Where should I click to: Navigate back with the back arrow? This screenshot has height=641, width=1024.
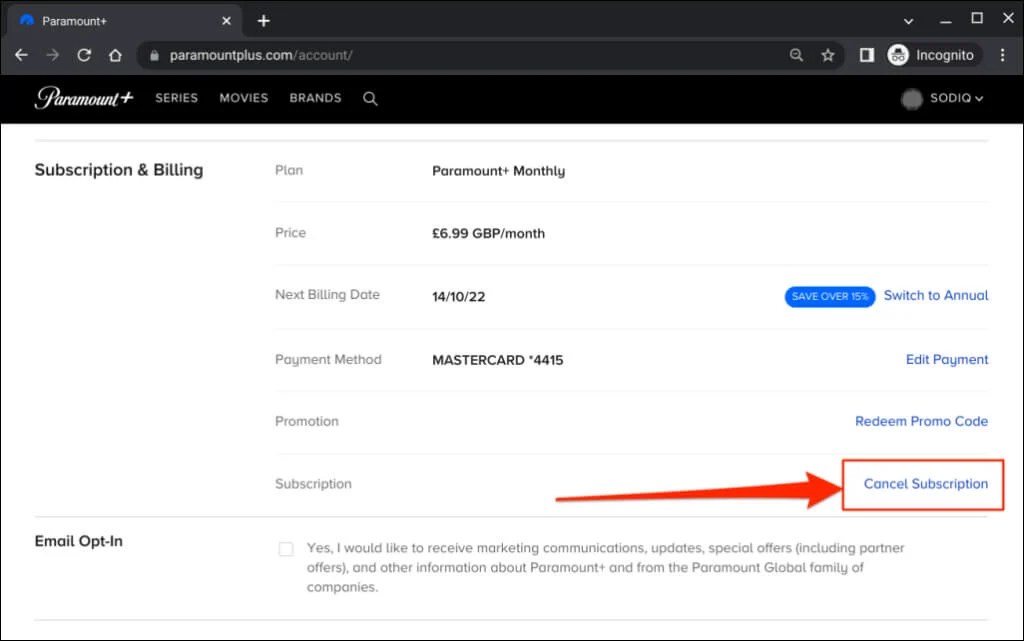pos(21,55)
